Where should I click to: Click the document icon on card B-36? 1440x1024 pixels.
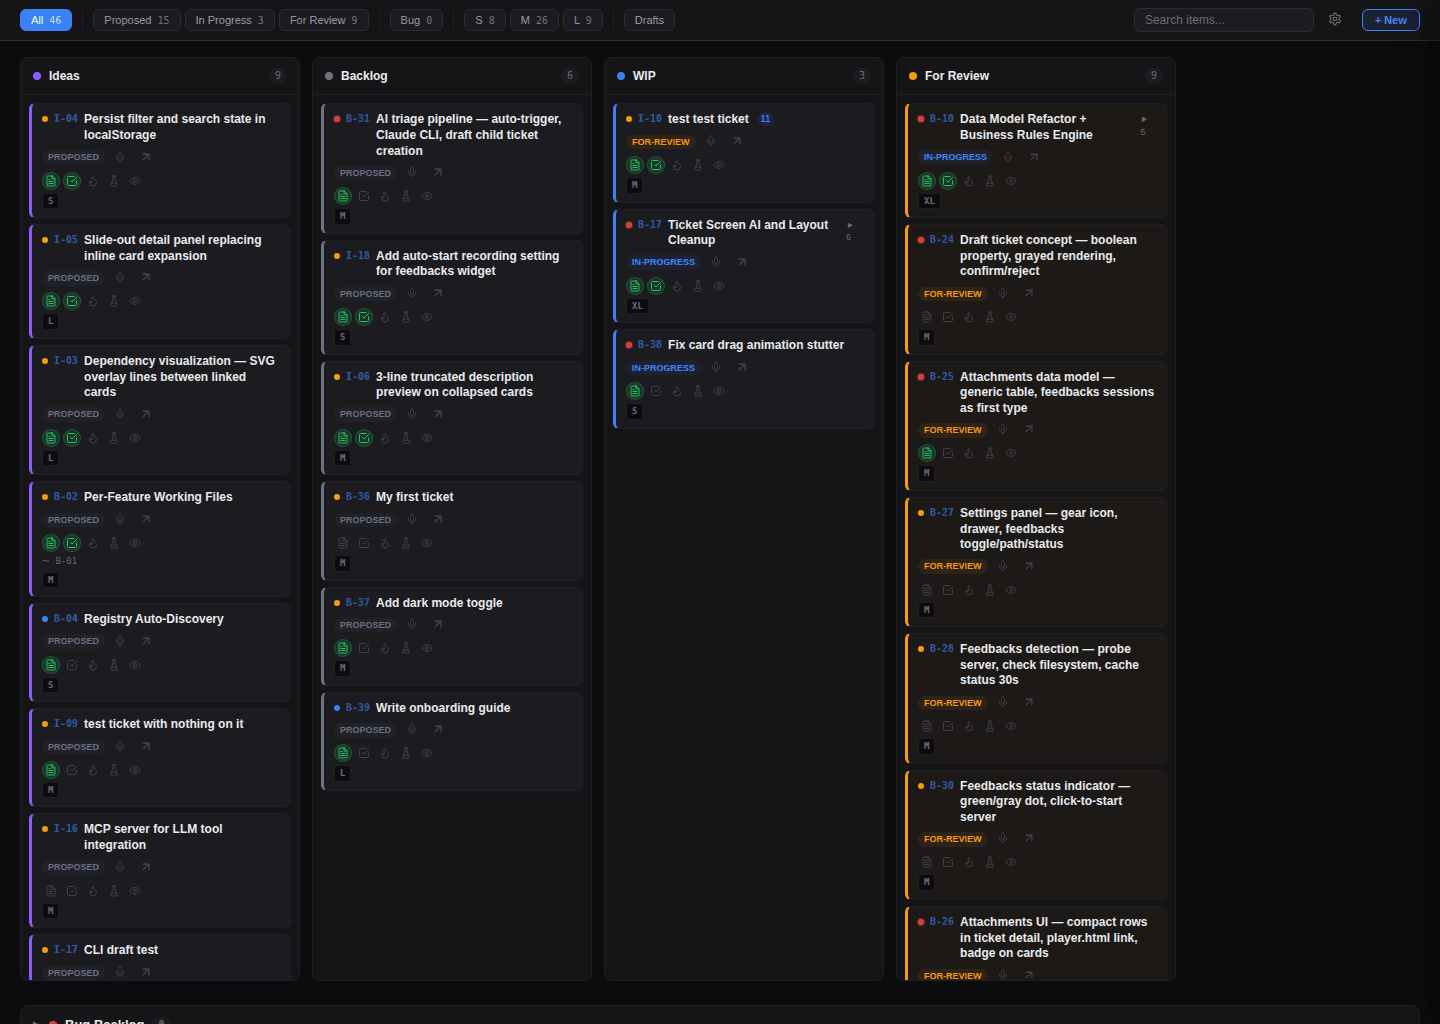click(x=343, y=543)
